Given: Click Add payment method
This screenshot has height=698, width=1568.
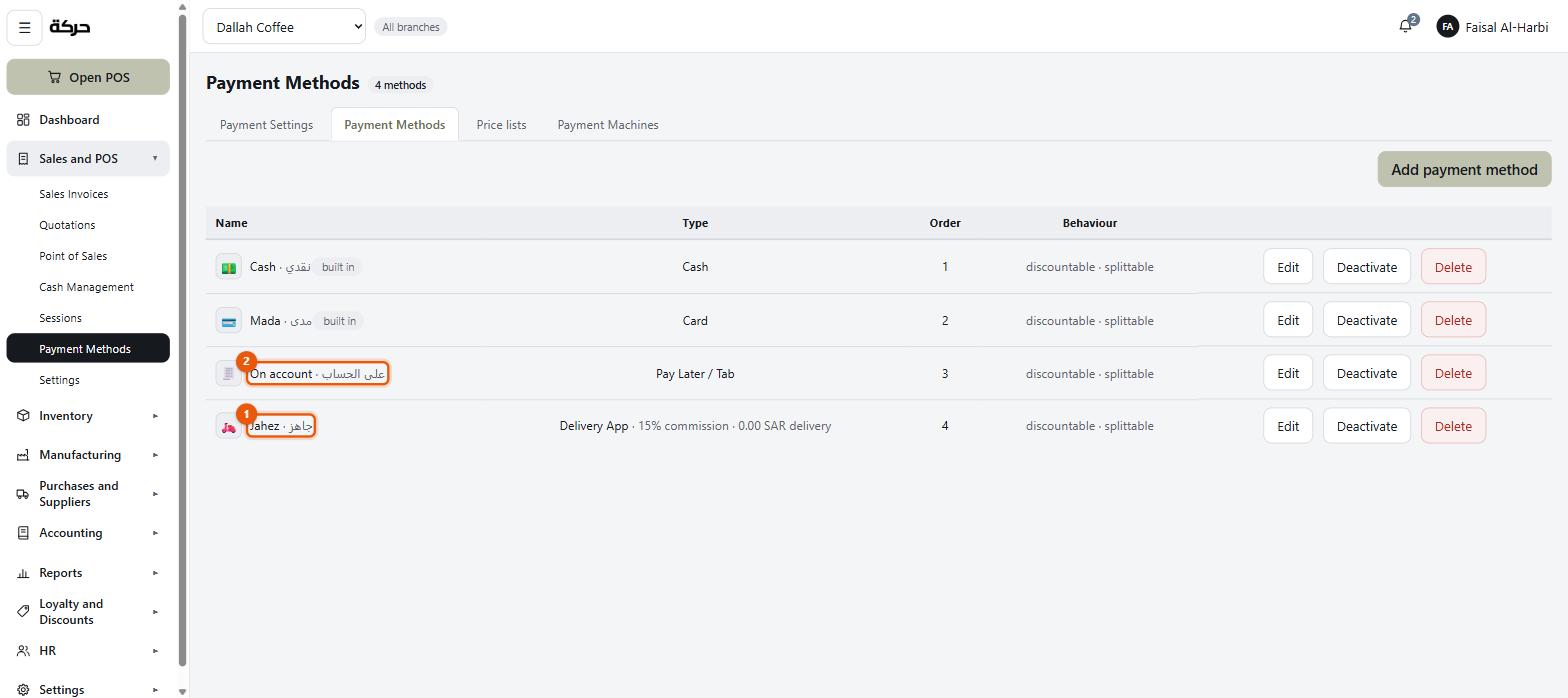Looking at the screenshot, I should point(1464,169).
